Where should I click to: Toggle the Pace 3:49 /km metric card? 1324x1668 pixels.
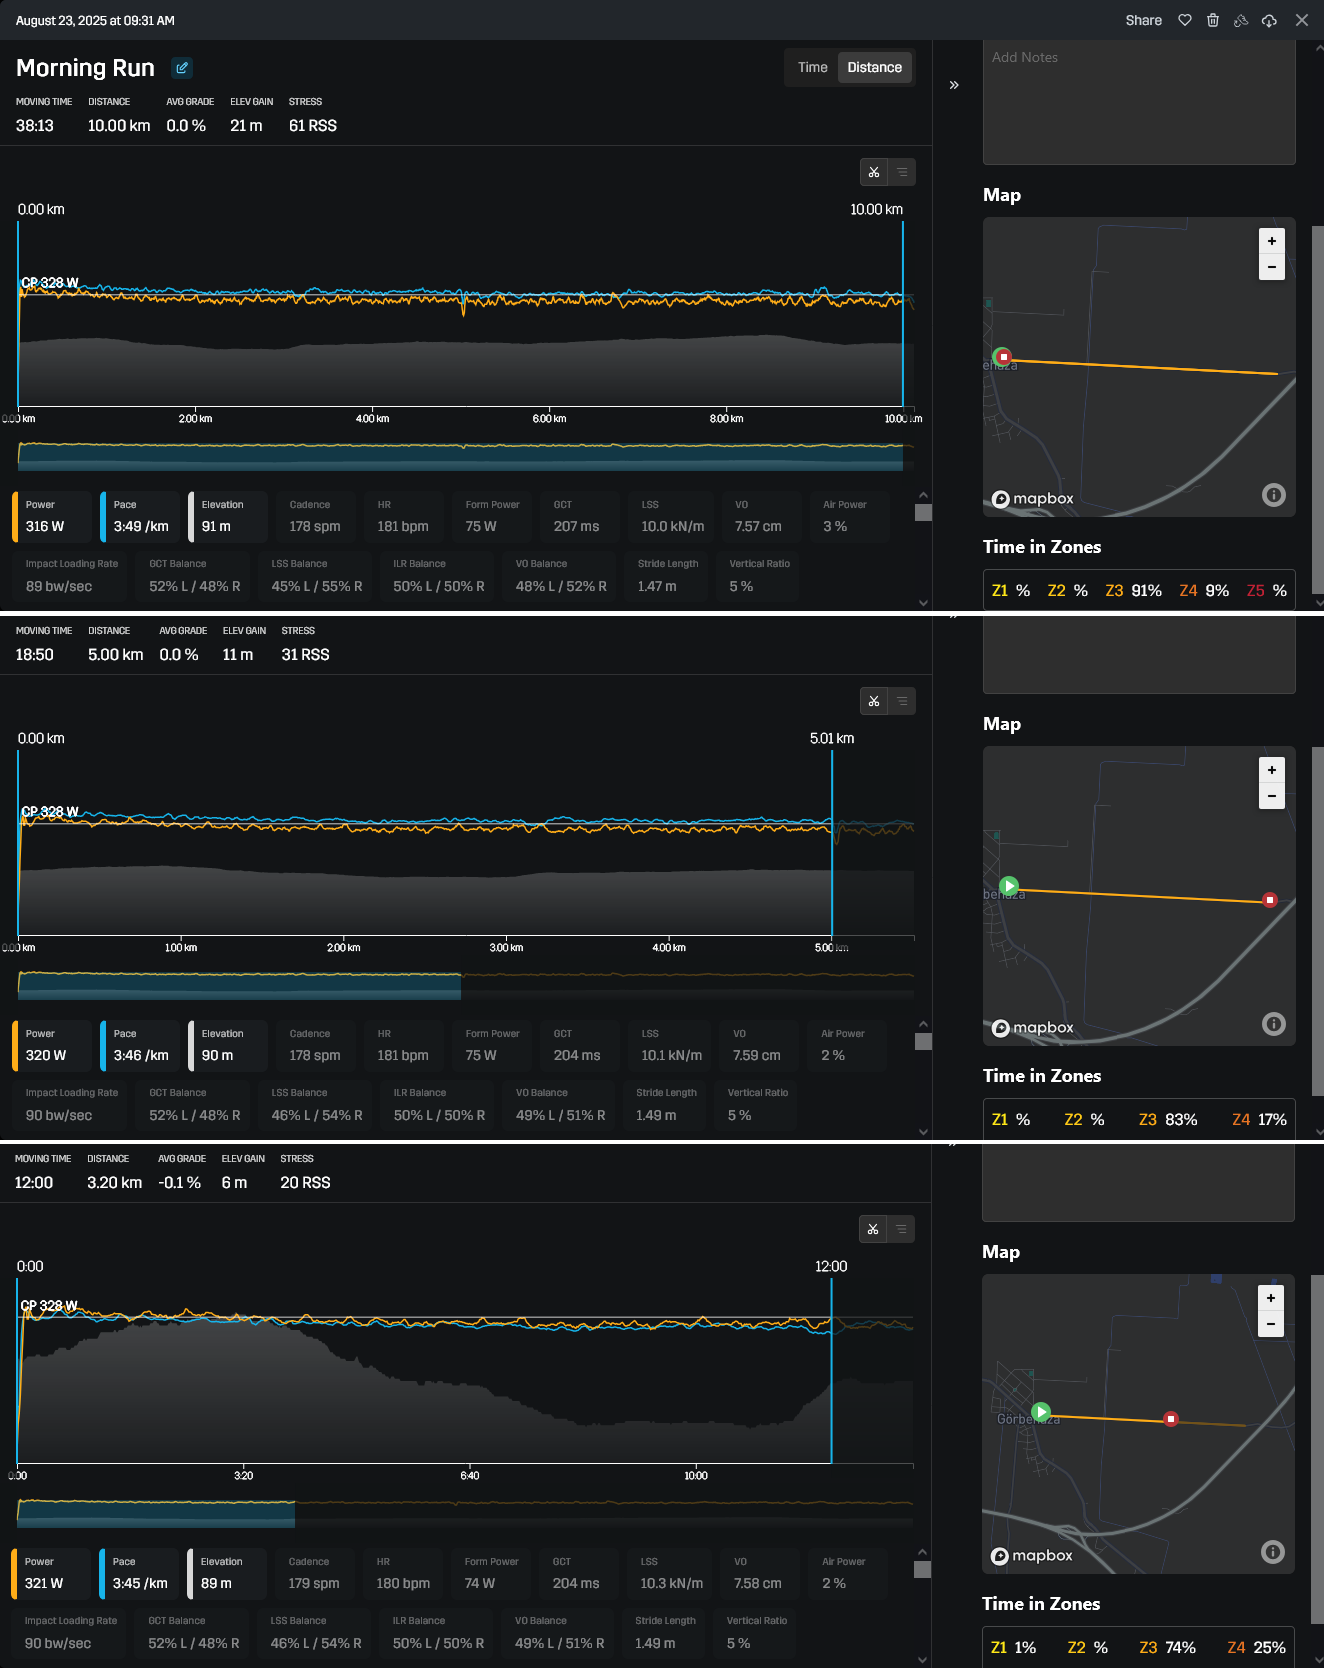[140, 516]
